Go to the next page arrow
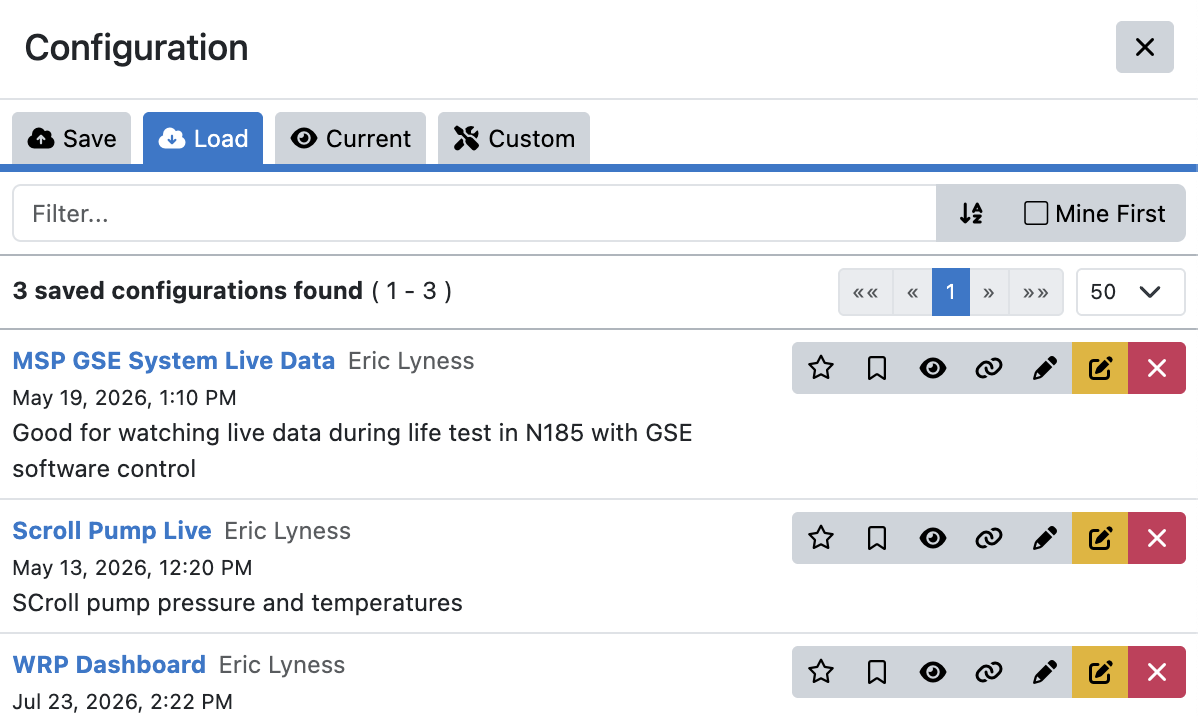The image size is (1198, 716). [989, 292]
